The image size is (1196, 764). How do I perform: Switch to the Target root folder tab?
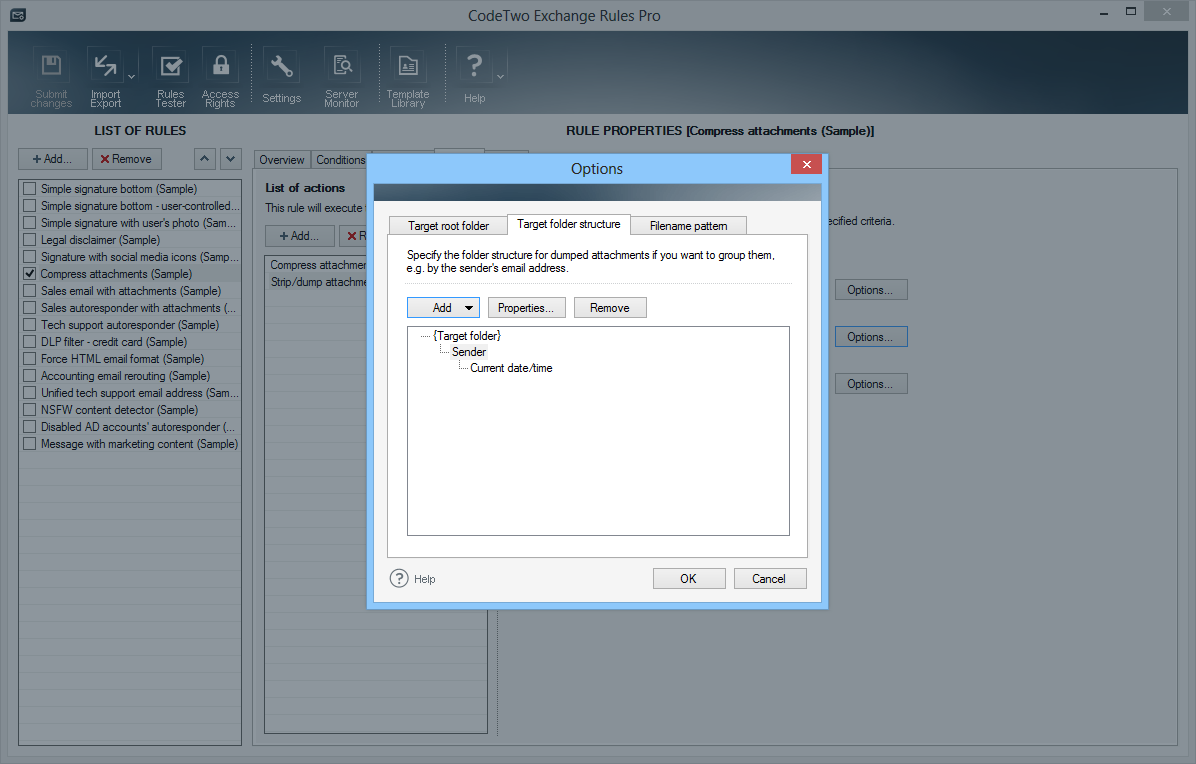click(x=448, y=226)
